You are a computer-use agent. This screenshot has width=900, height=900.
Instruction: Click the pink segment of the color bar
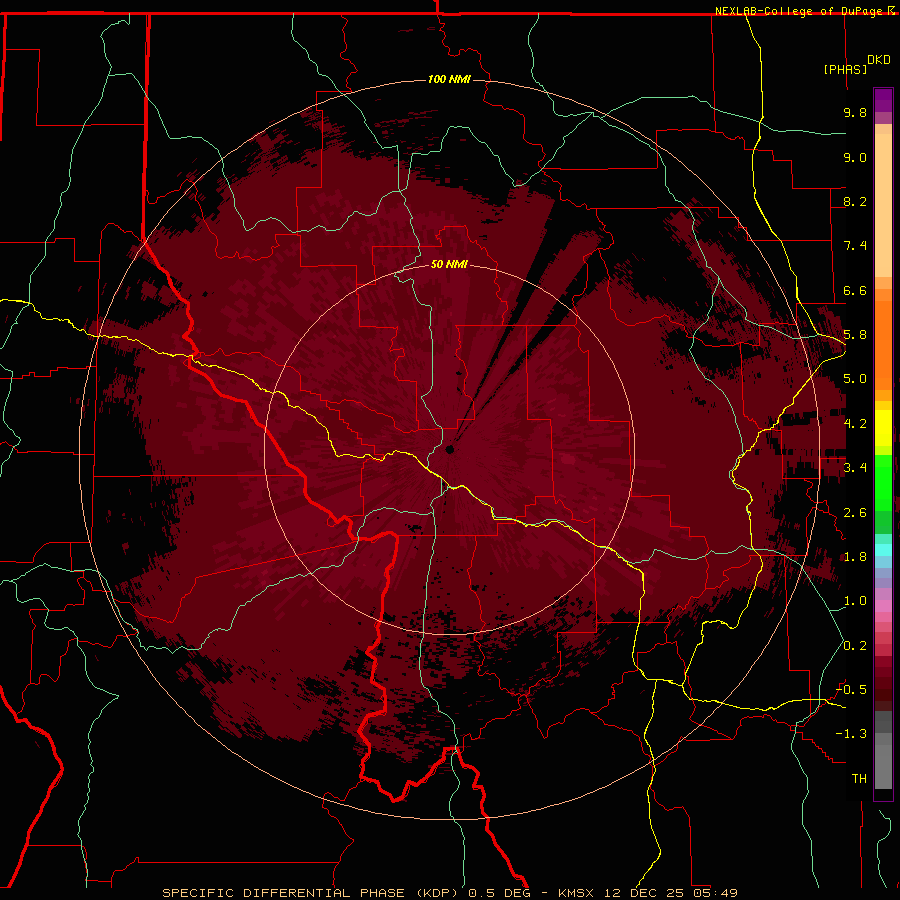[883, 606]
